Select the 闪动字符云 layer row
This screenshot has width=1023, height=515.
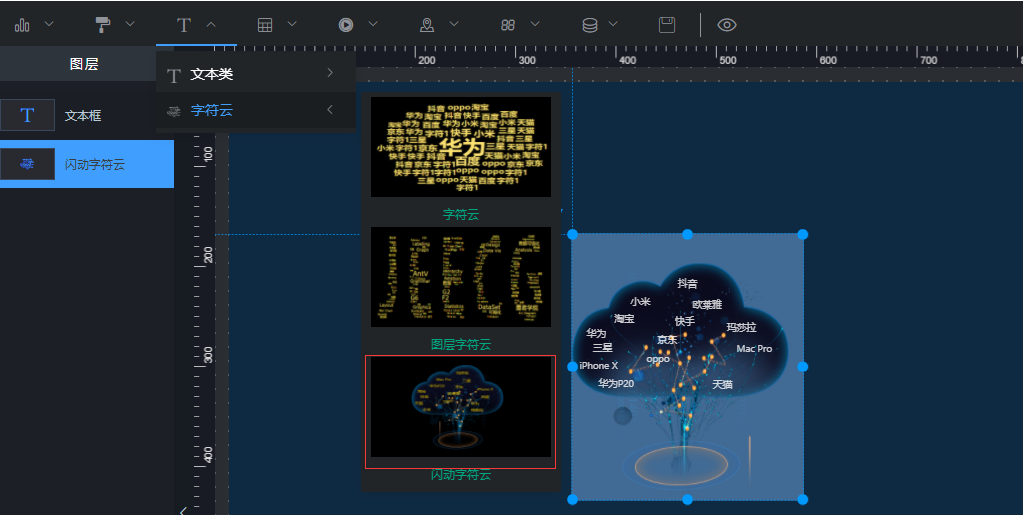click(x=87, y=164)
